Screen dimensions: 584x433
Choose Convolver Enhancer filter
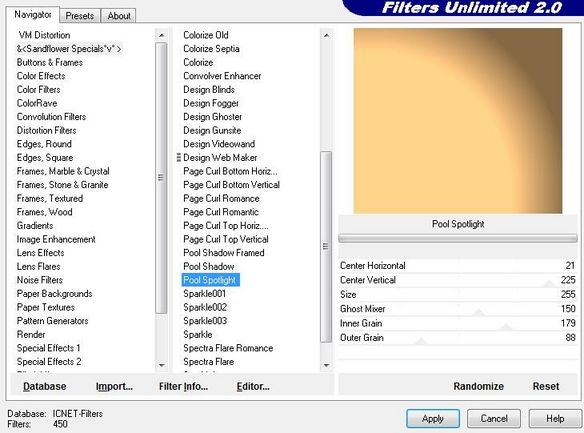point(222,76)
